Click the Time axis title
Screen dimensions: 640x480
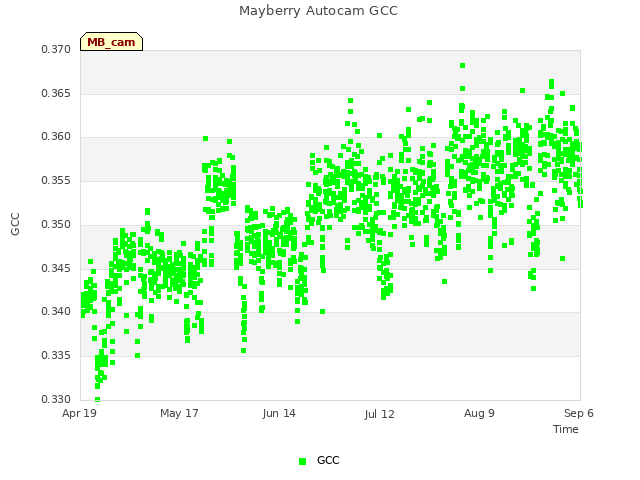pyautogui.click(x=566, y=429)
